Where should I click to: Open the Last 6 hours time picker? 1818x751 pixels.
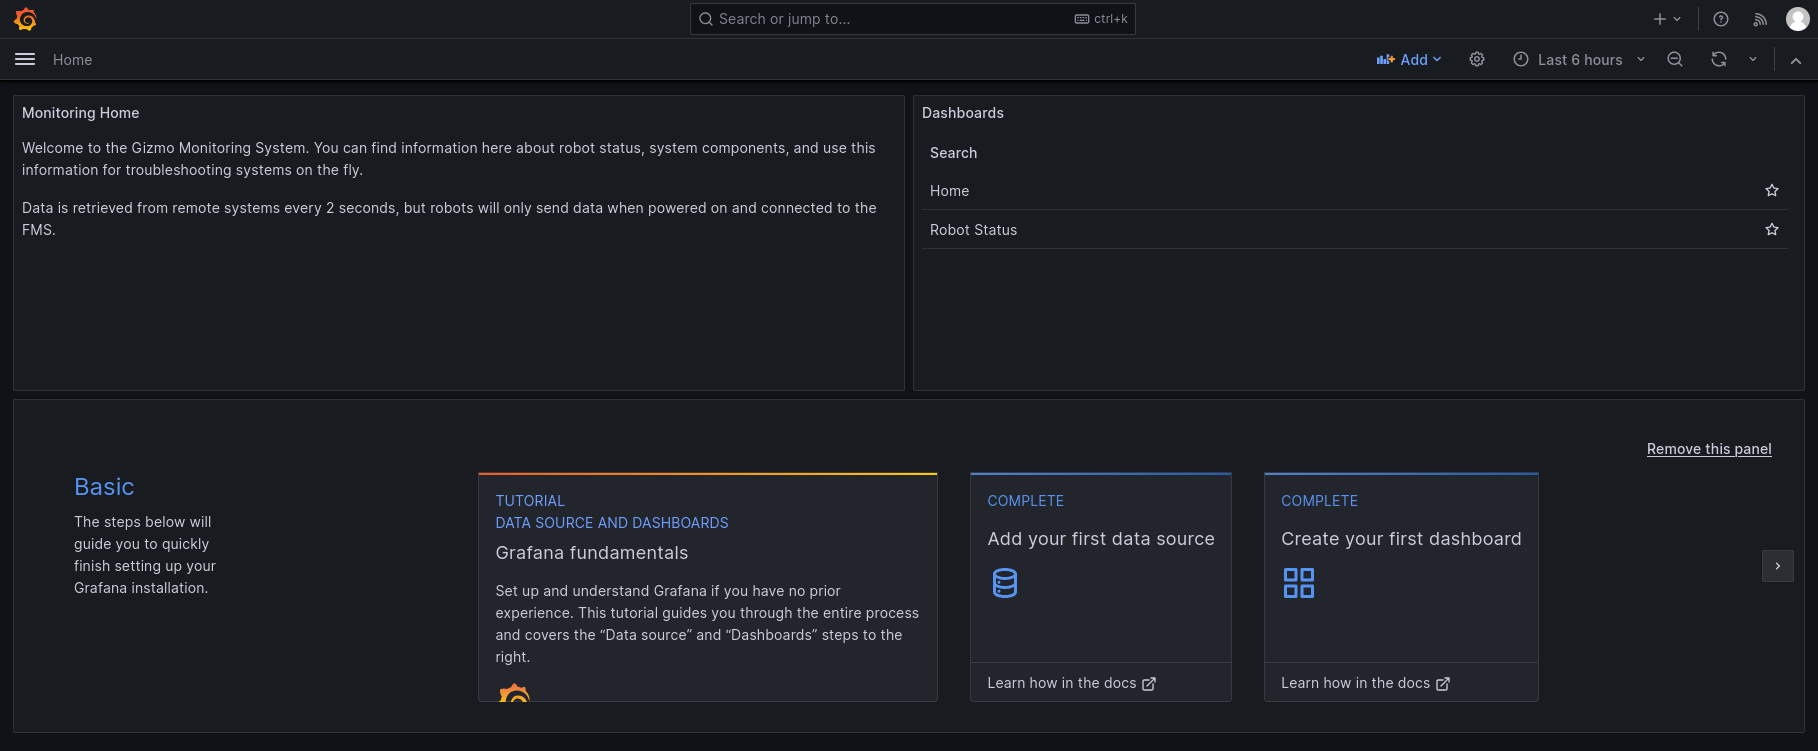click(1579, 60)
